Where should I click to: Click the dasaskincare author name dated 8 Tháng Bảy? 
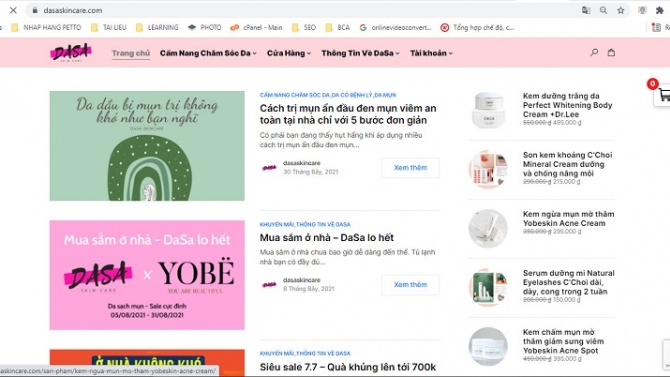coord(301,280)
